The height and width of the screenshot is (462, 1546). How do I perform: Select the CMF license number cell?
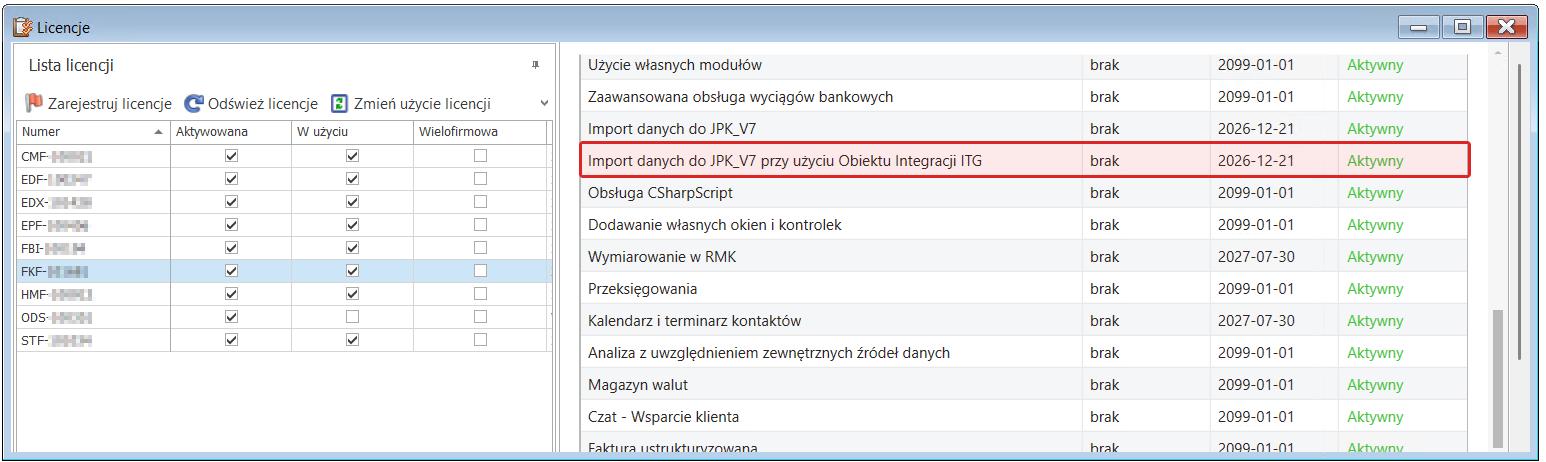point(93,156)
